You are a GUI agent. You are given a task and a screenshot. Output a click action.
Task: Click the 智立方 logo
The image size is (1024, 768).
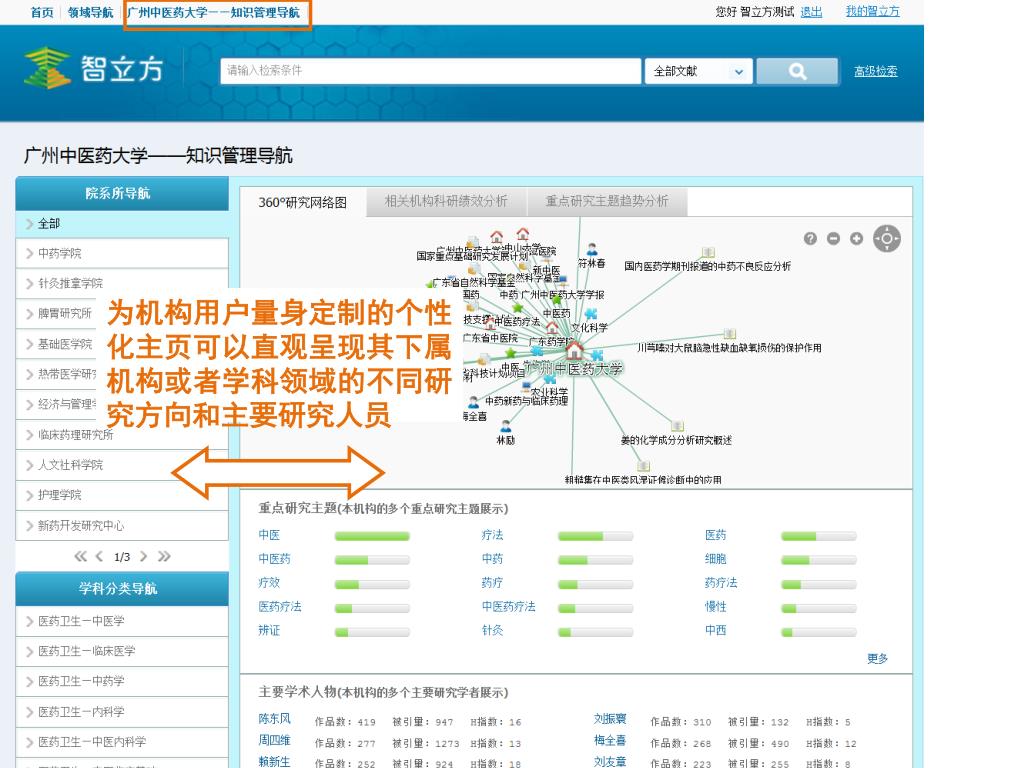tap(93, 68)
